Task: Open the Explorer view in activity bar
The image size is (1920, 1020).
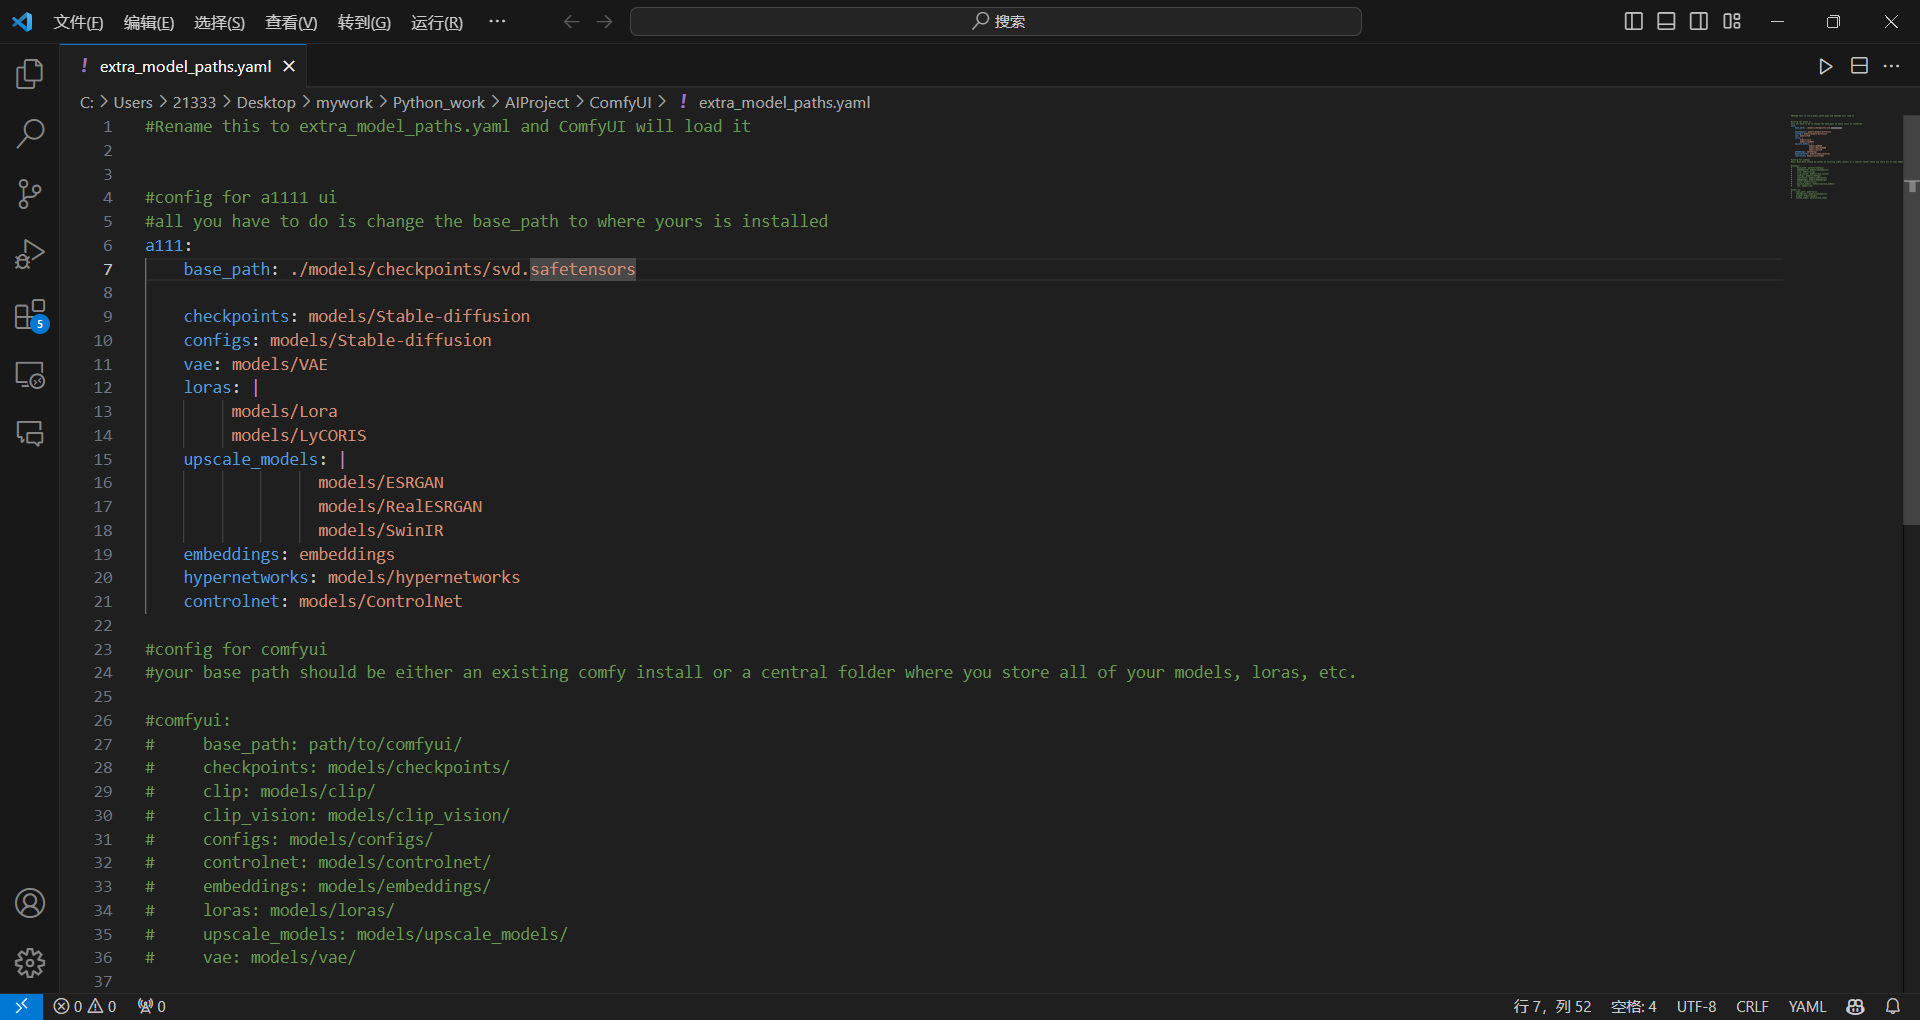Action: coord(30,73)
